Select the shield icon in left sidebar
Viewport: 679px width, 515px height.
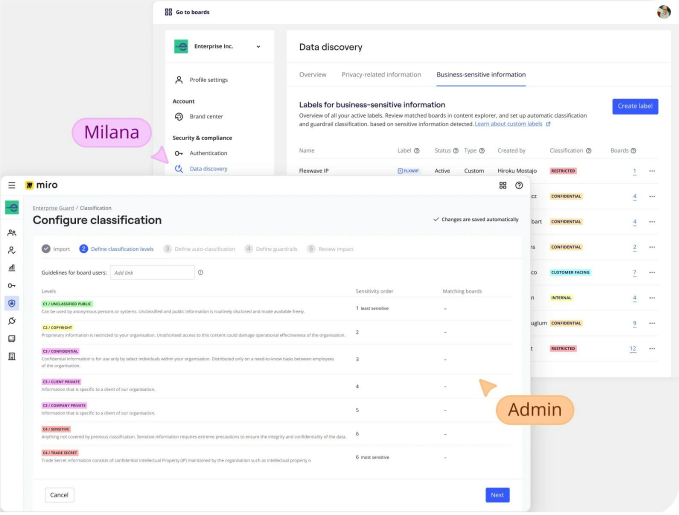pyautogui.click(x=12, y=303)
